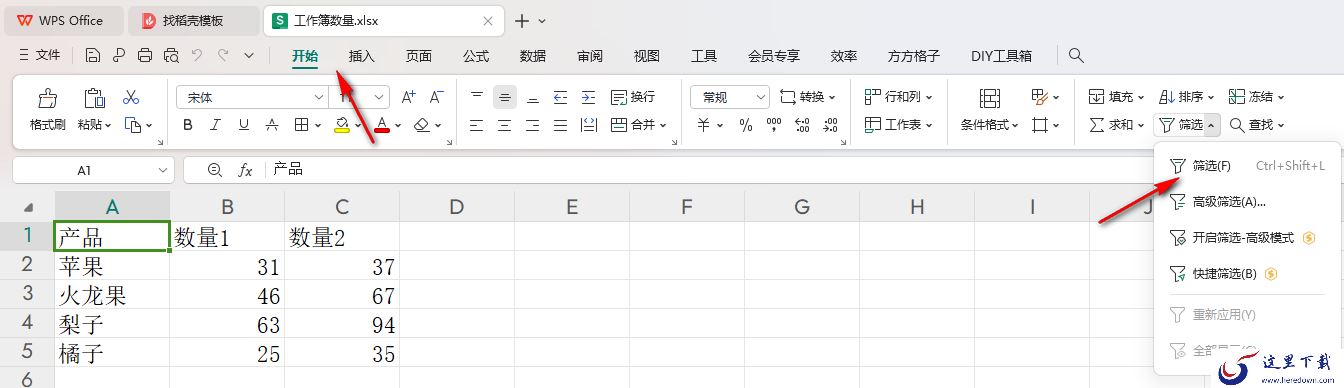
Task: Click the thousands separator icon
Action: pos(773,125)
